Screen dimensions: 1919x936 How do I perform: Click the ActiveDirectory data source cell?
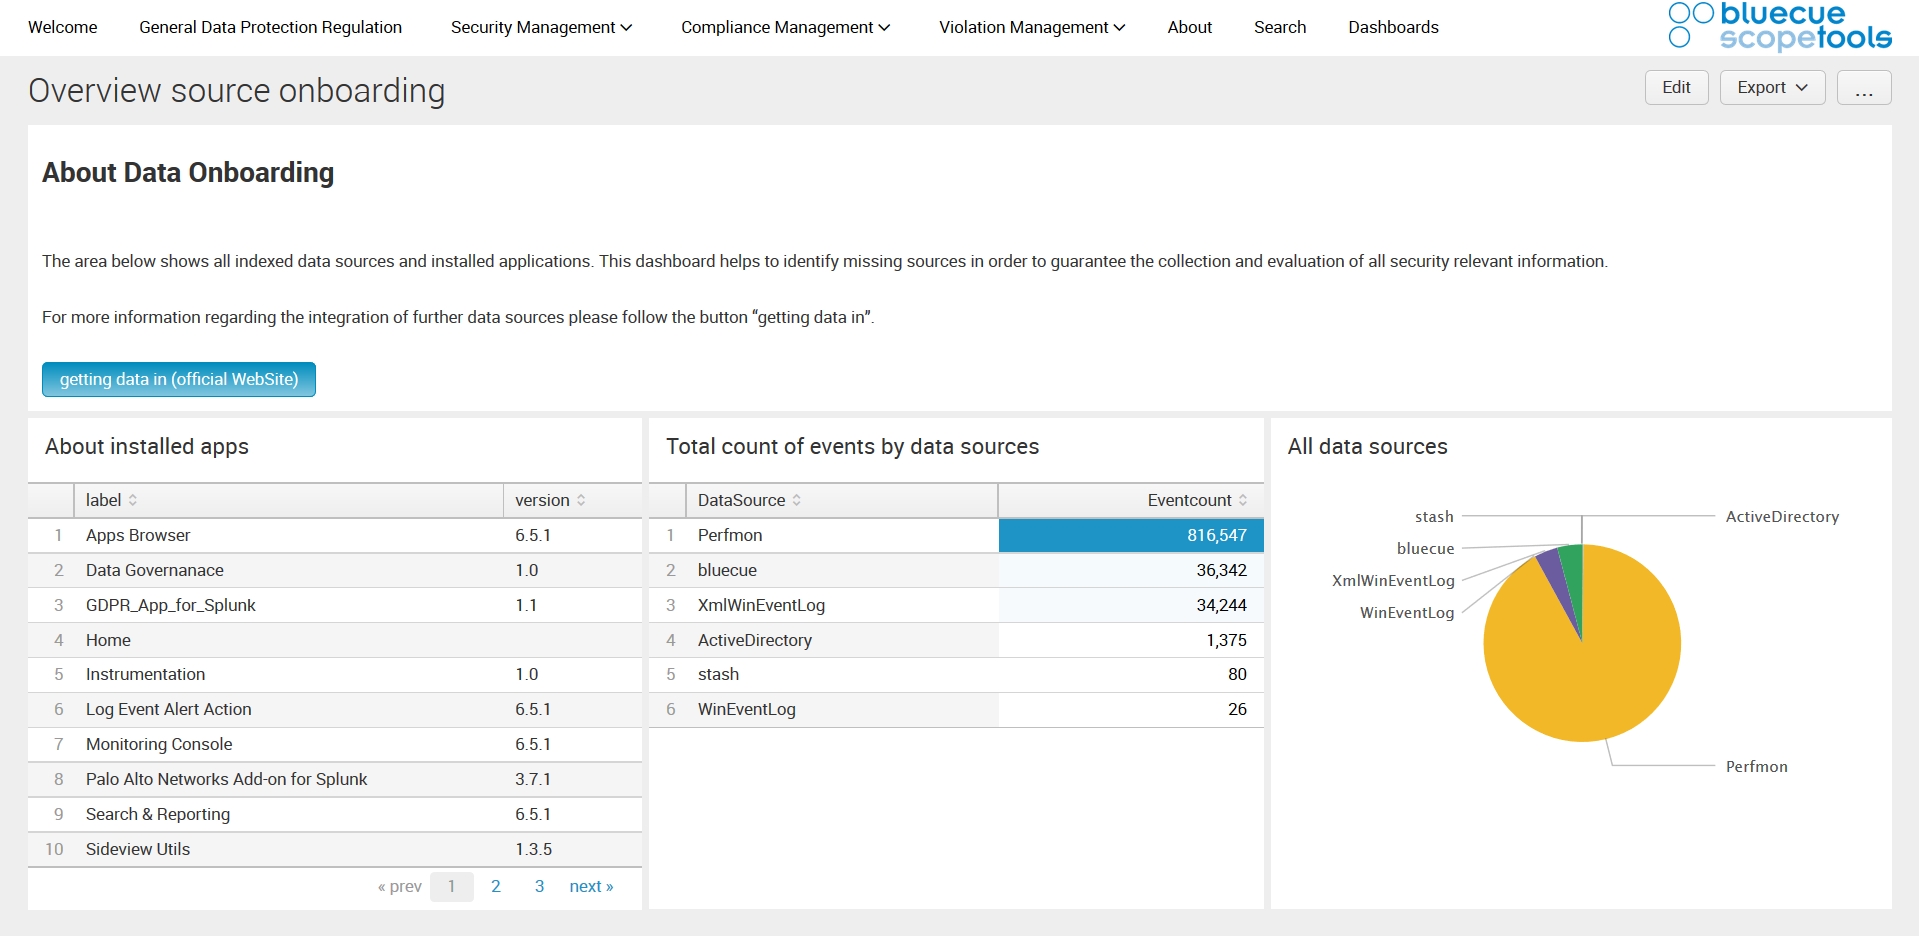842,640
